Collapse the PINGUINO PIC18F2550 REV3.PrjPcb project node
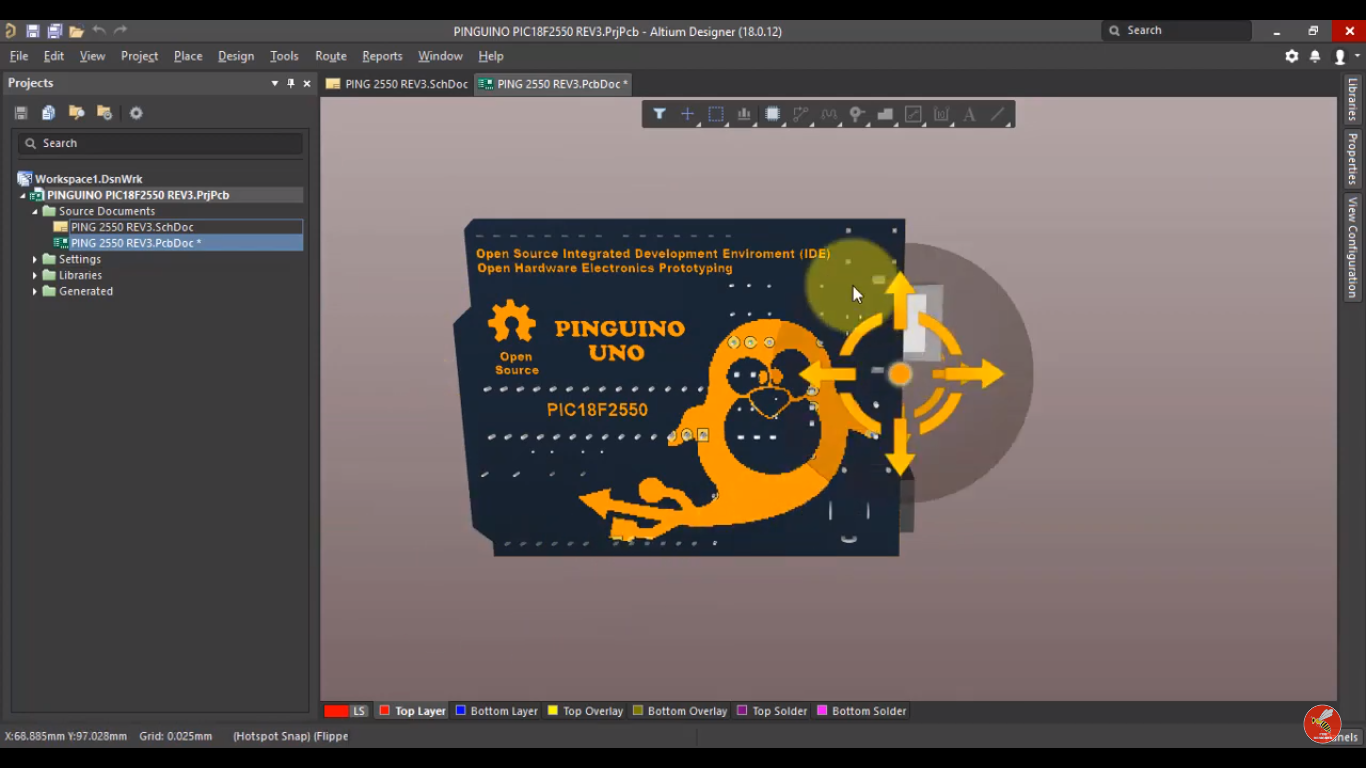Viewport: 1366px width, 768px height. [23, 195]
